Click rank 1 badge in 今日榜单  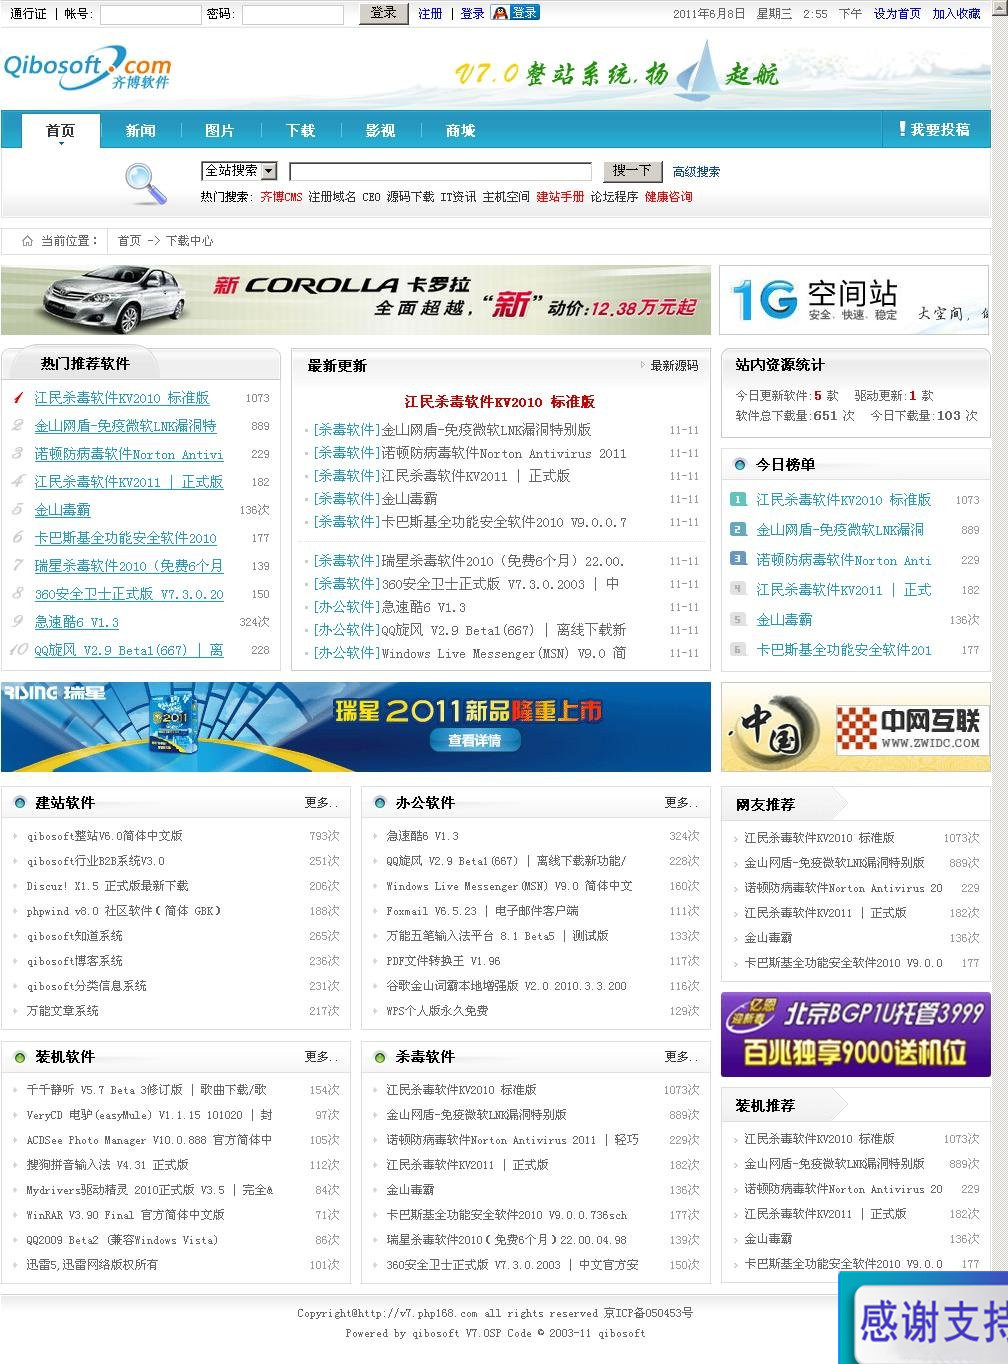click(x=738, y=499)
